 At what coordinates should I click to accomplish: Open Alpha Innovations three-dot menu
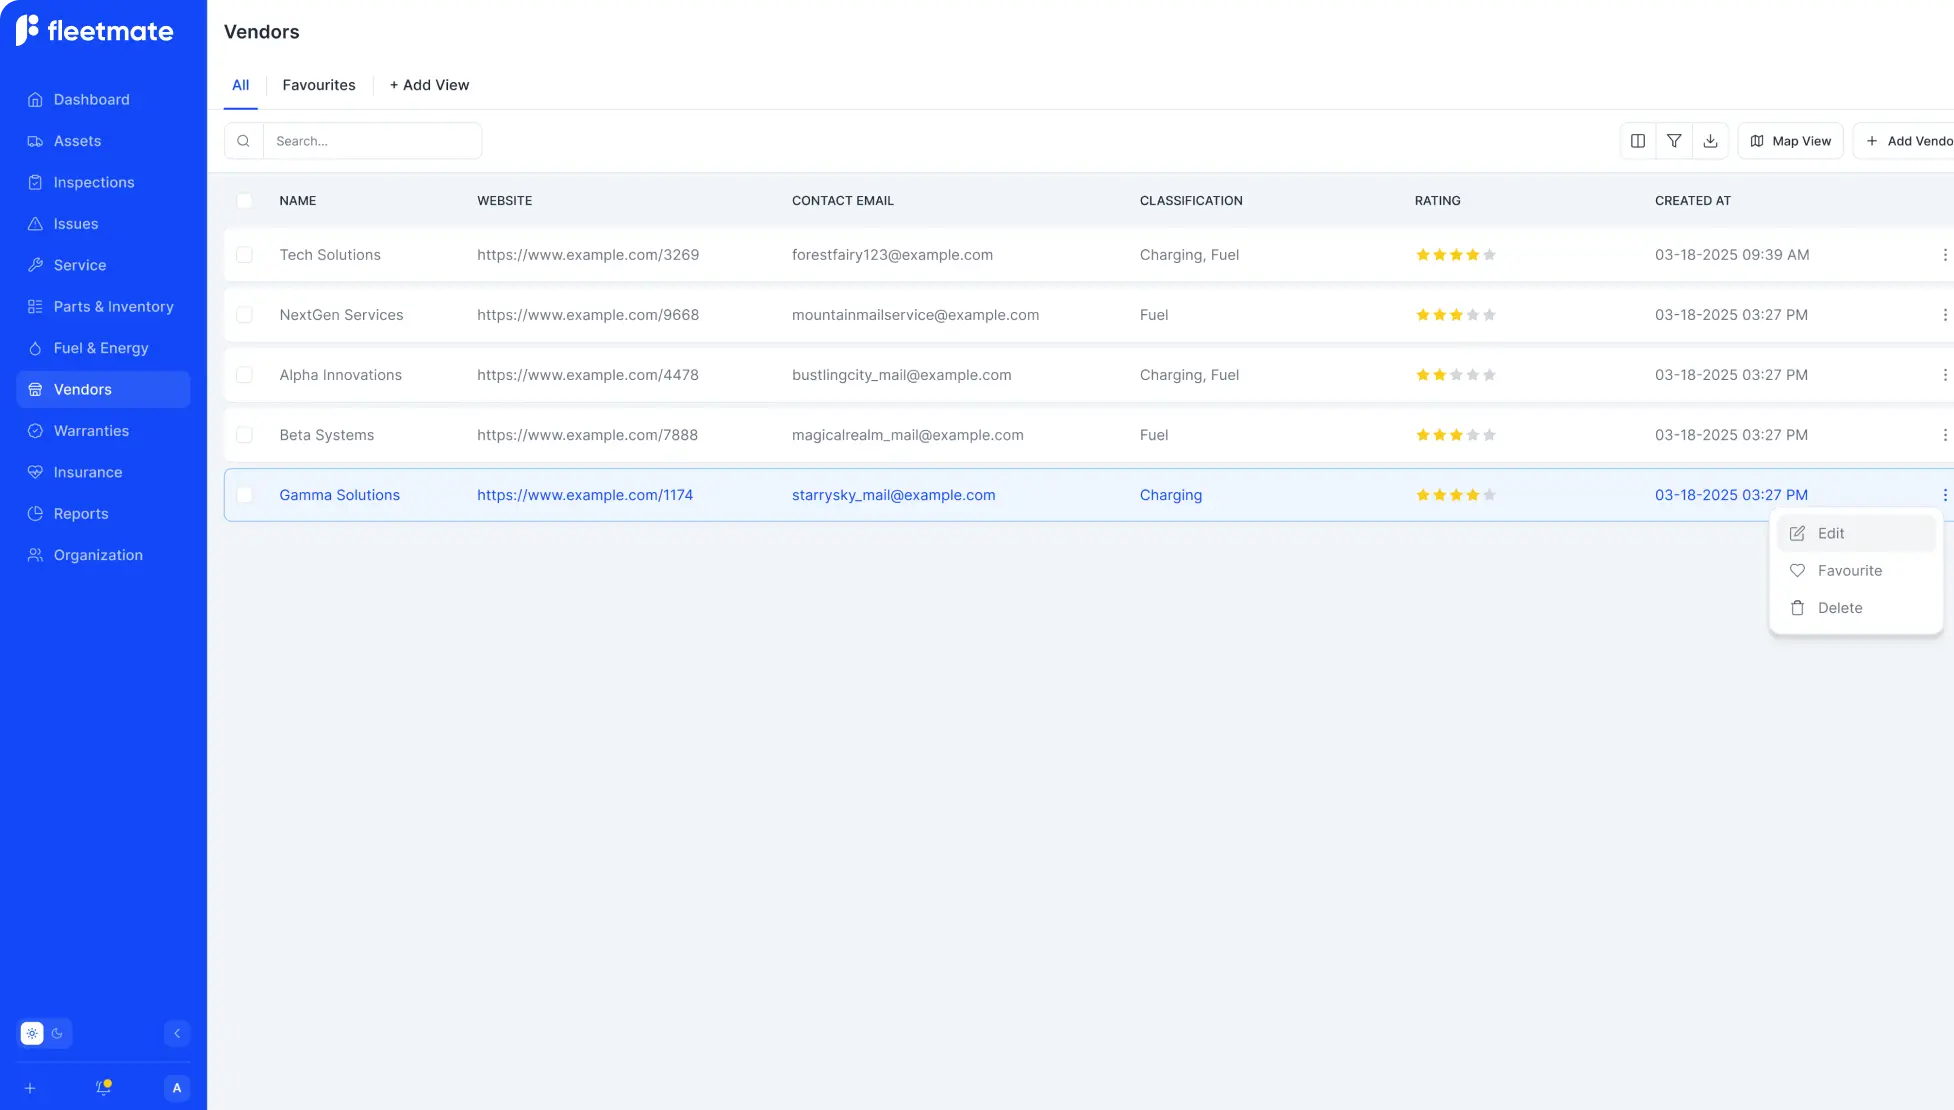tap(1944, 375)
